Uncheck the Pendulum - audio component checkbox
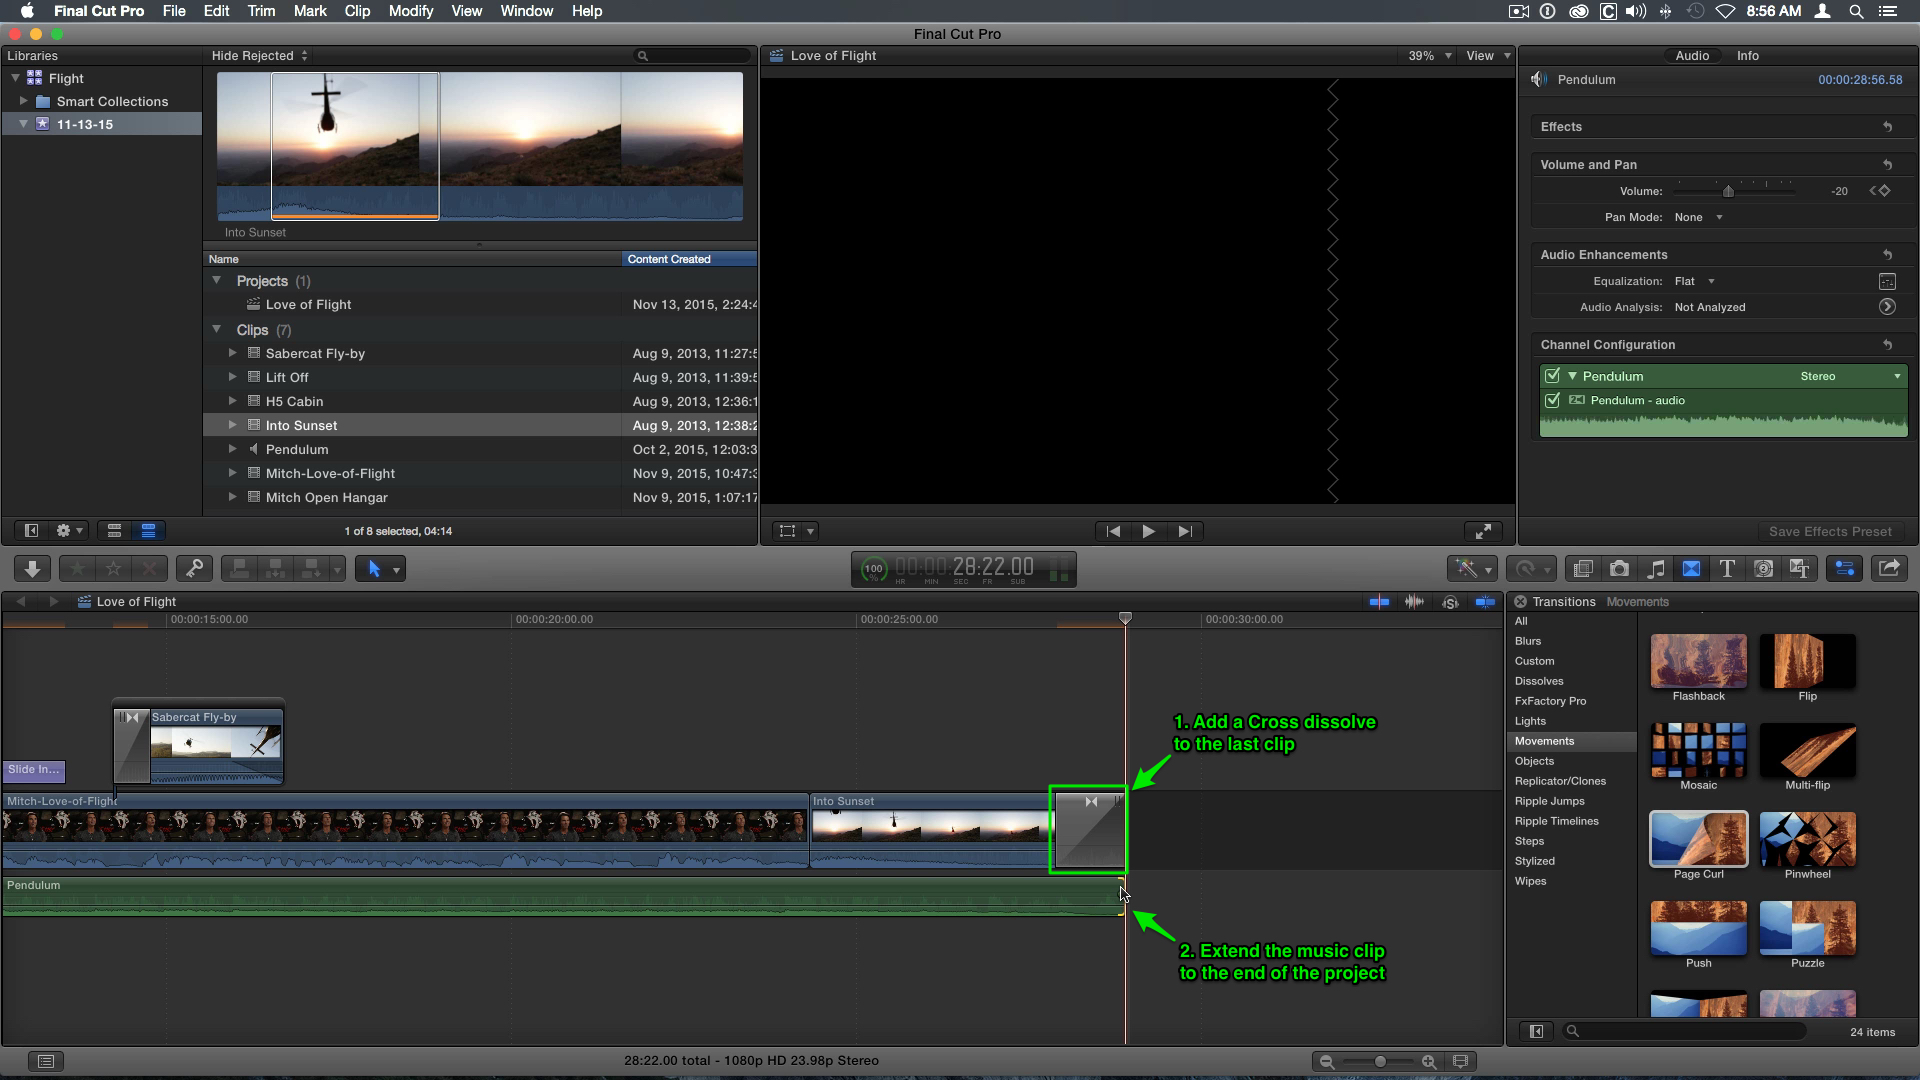This screenshot has height=1080, width=1920. [x=1552, y=400]
